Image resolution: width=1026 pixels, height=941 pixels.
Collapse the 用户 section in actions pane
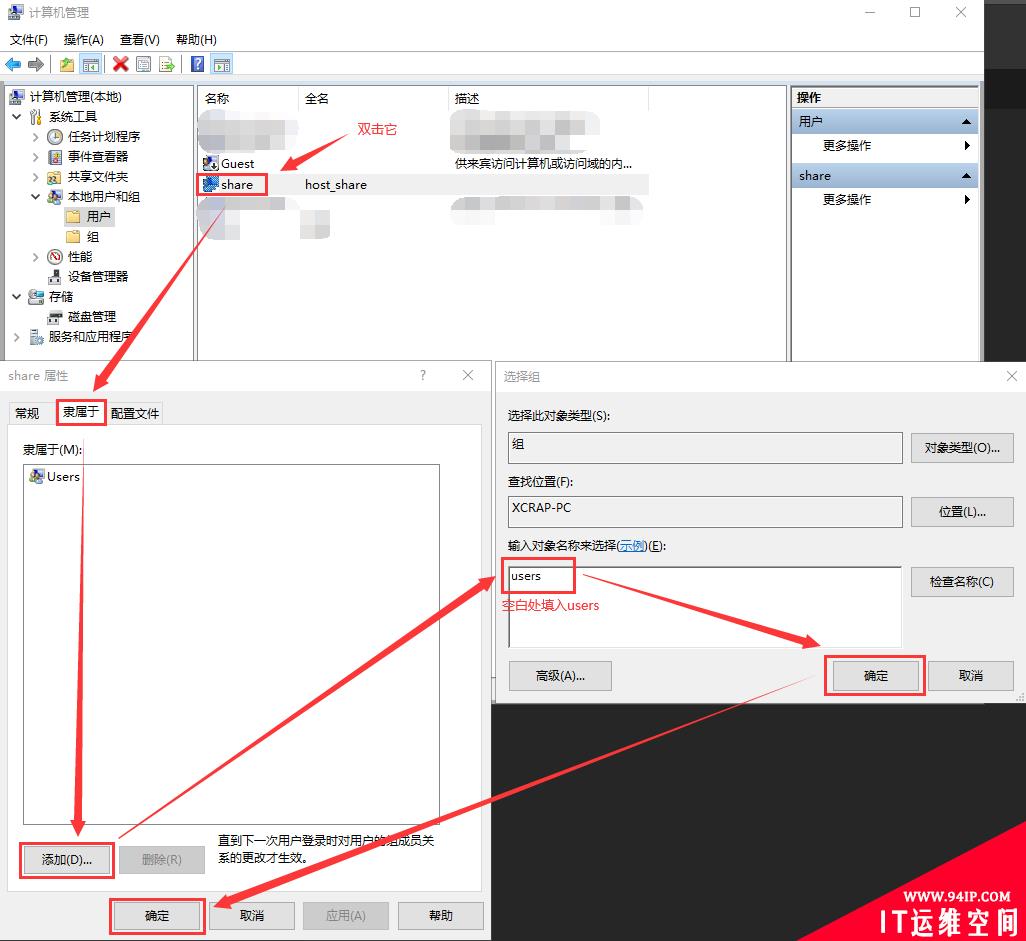966,122
